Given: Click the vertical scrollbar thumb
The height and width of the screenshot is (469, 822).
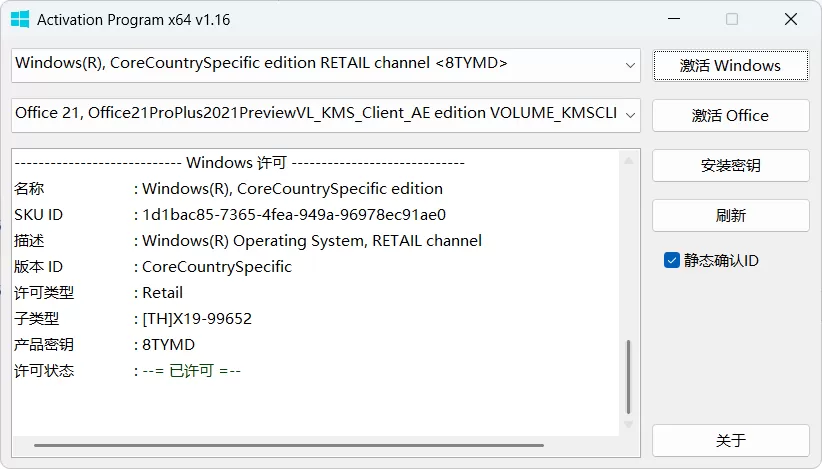Looking at the screenshot, I should coord(629,377).
